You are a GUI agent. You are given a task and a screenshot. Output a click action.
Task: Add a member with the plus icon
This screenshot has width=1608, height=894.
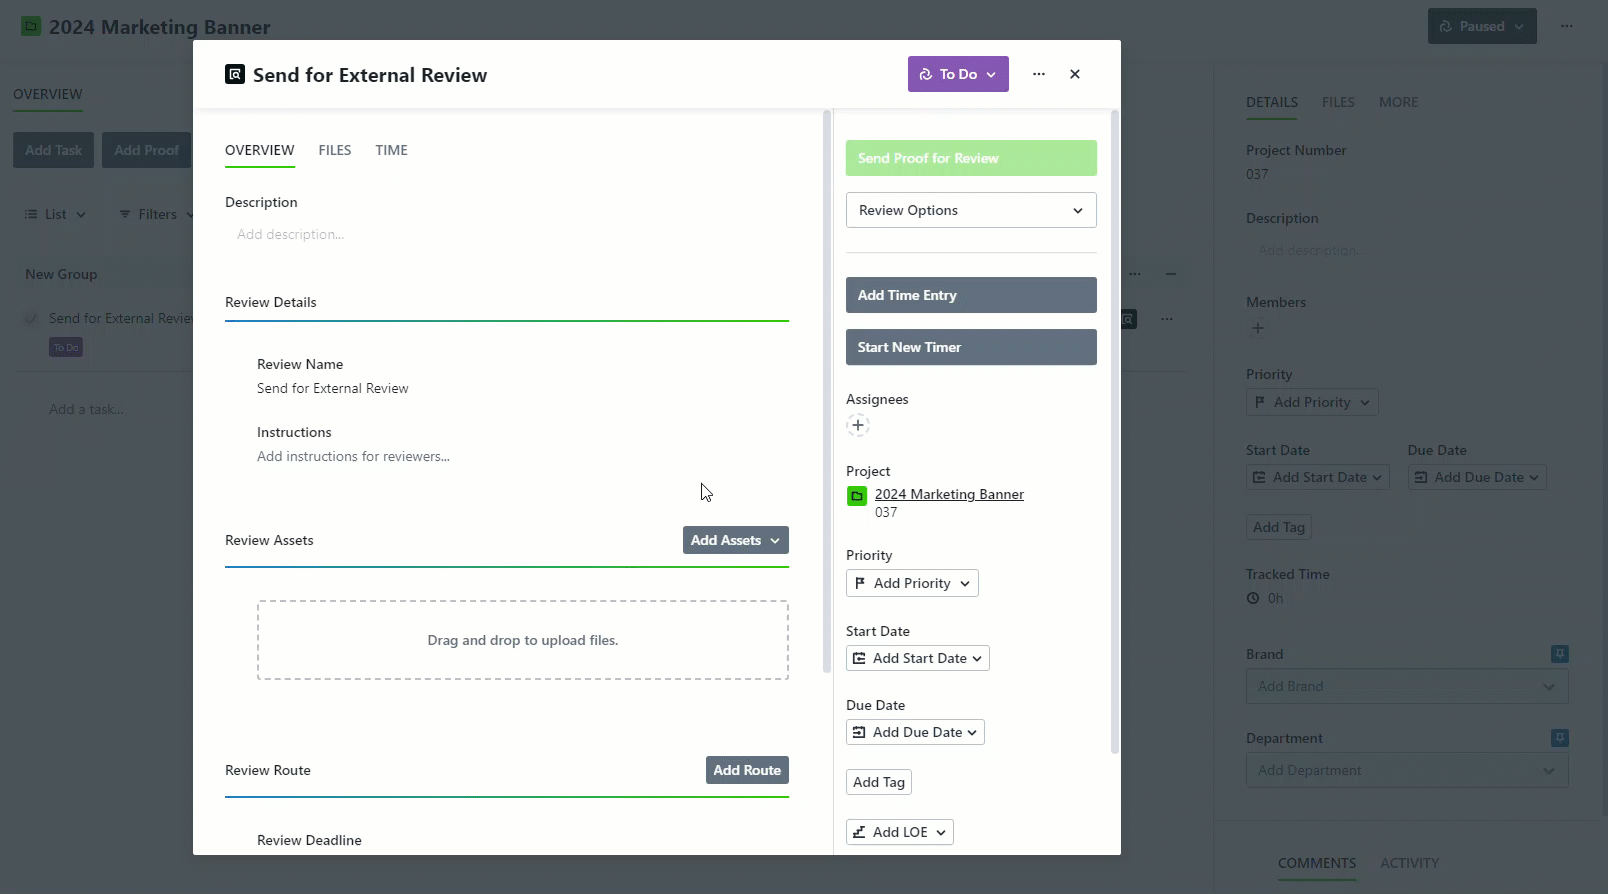click(1258, 328)
